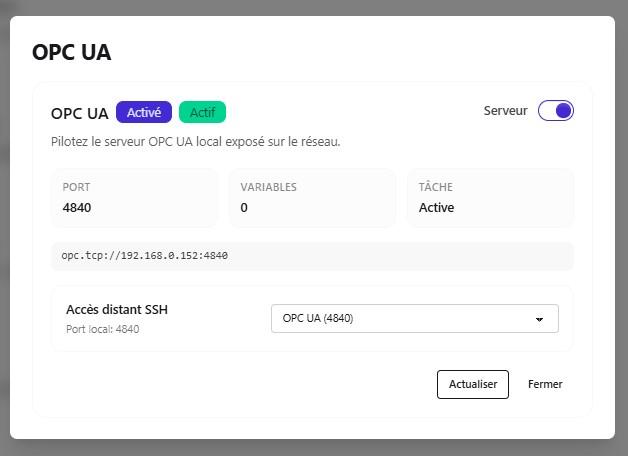Click the dropdown arrow of SSH port selector

click(539, 319)
